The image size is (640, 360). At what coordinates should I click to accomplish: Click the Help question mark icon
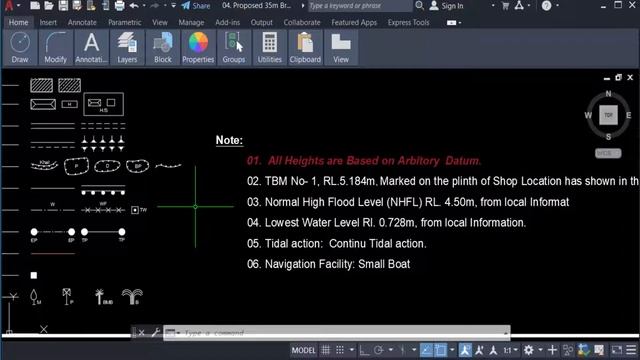[x=547, y=6]
